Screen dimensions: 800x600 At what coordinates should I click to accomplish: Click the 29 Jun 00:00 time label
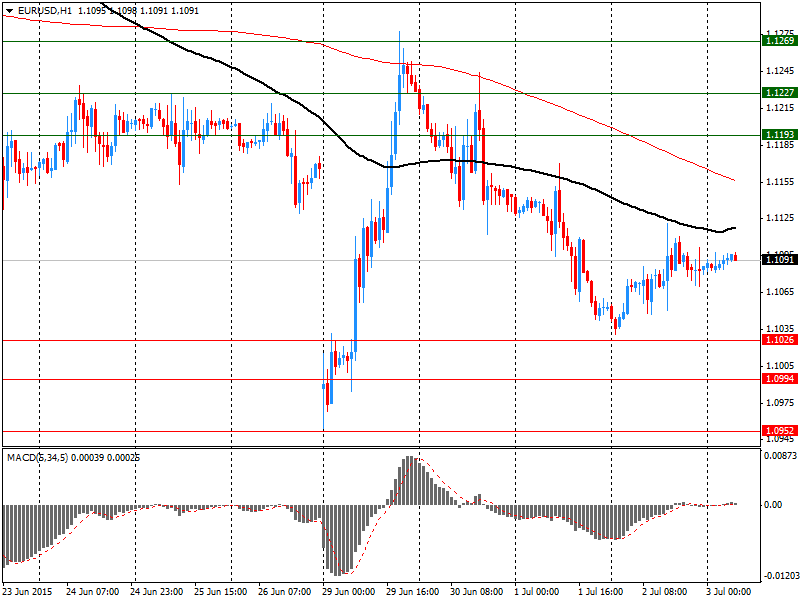pyautogui.click(x=349, y=592)
